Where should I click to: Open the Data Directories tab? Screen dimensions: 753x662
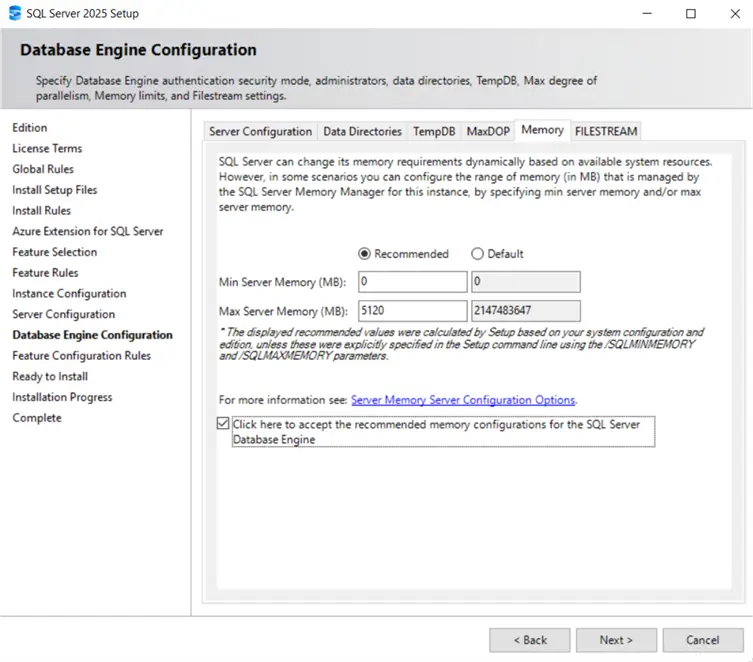tap(362, 132)
